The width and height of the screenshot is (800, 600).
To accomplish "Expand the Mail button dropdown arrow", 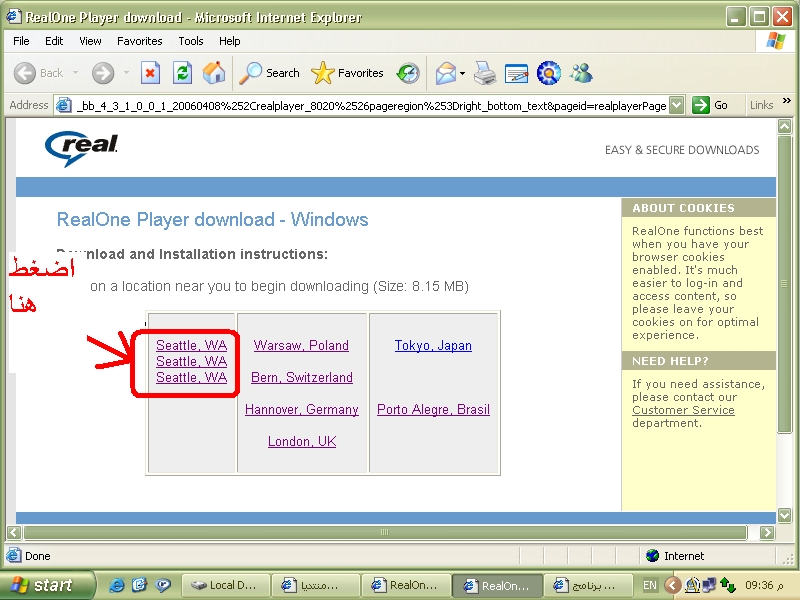I will pos(462,73).
